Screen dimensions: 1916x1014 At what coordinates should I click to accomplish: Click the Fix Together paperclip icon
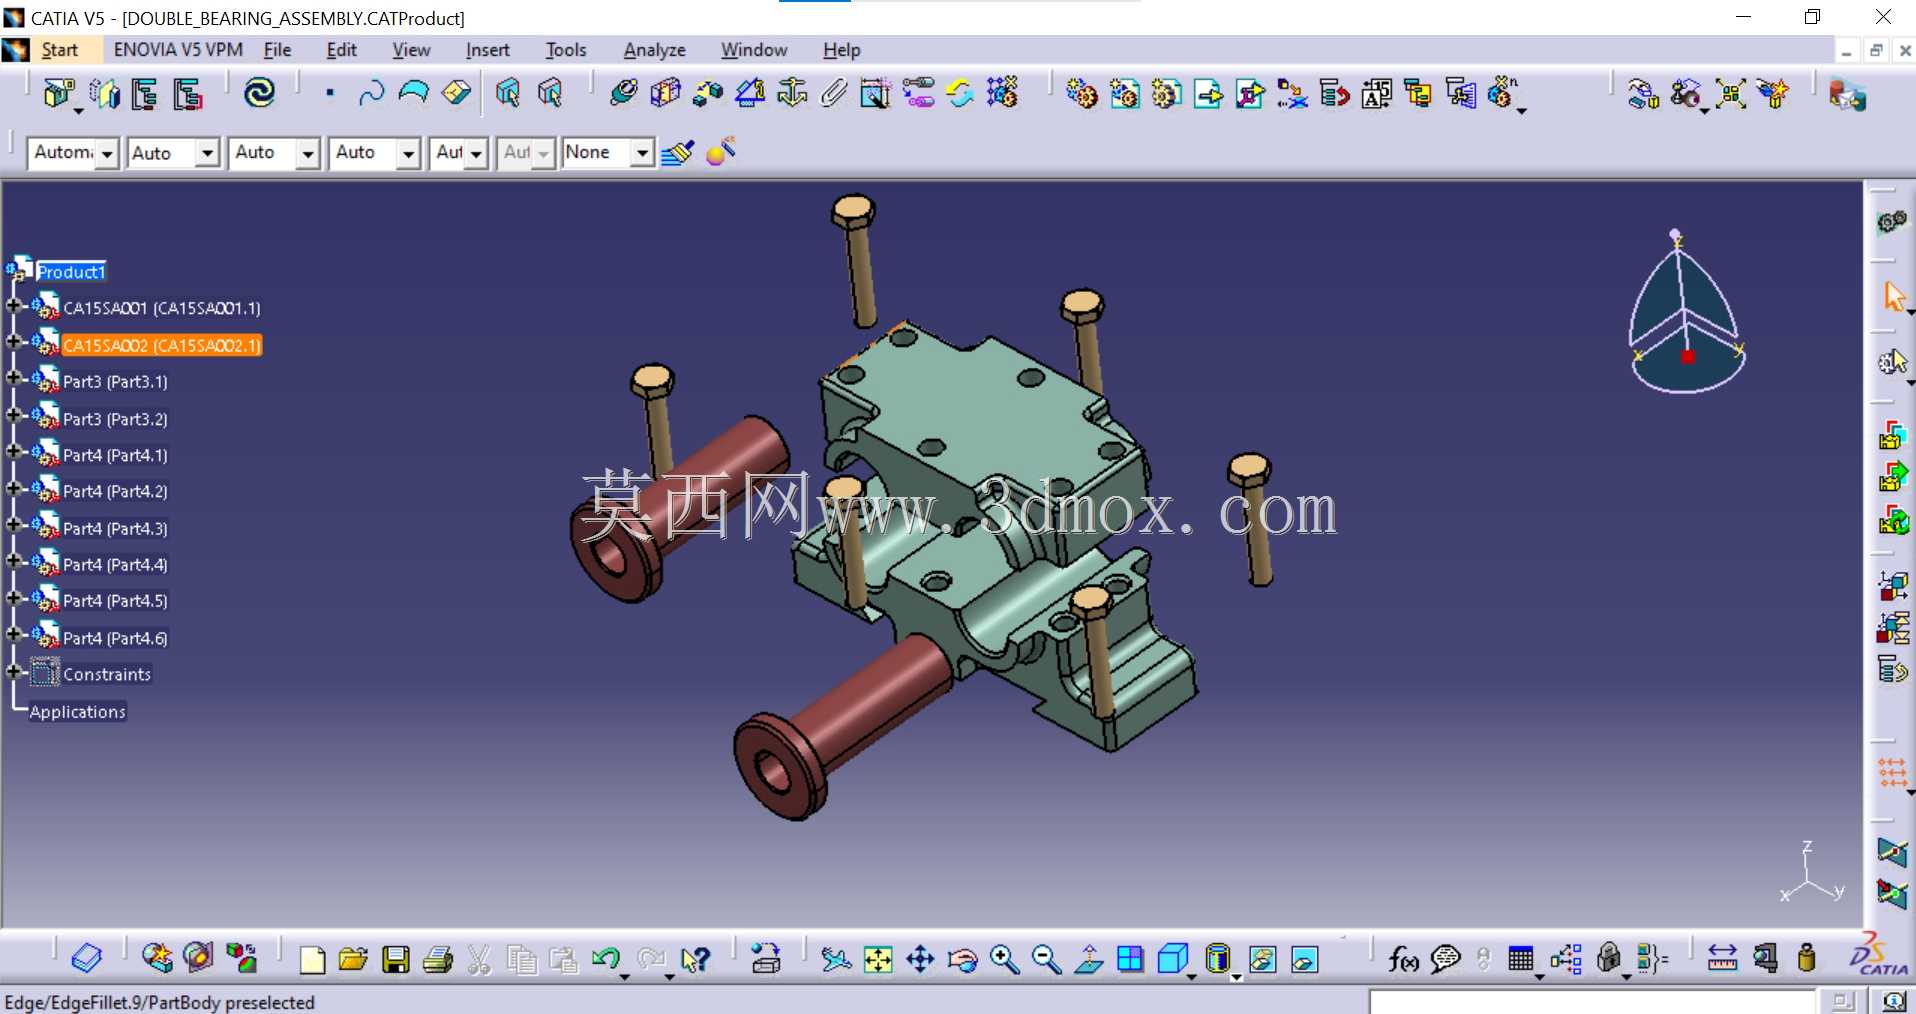tap(833, 93)
